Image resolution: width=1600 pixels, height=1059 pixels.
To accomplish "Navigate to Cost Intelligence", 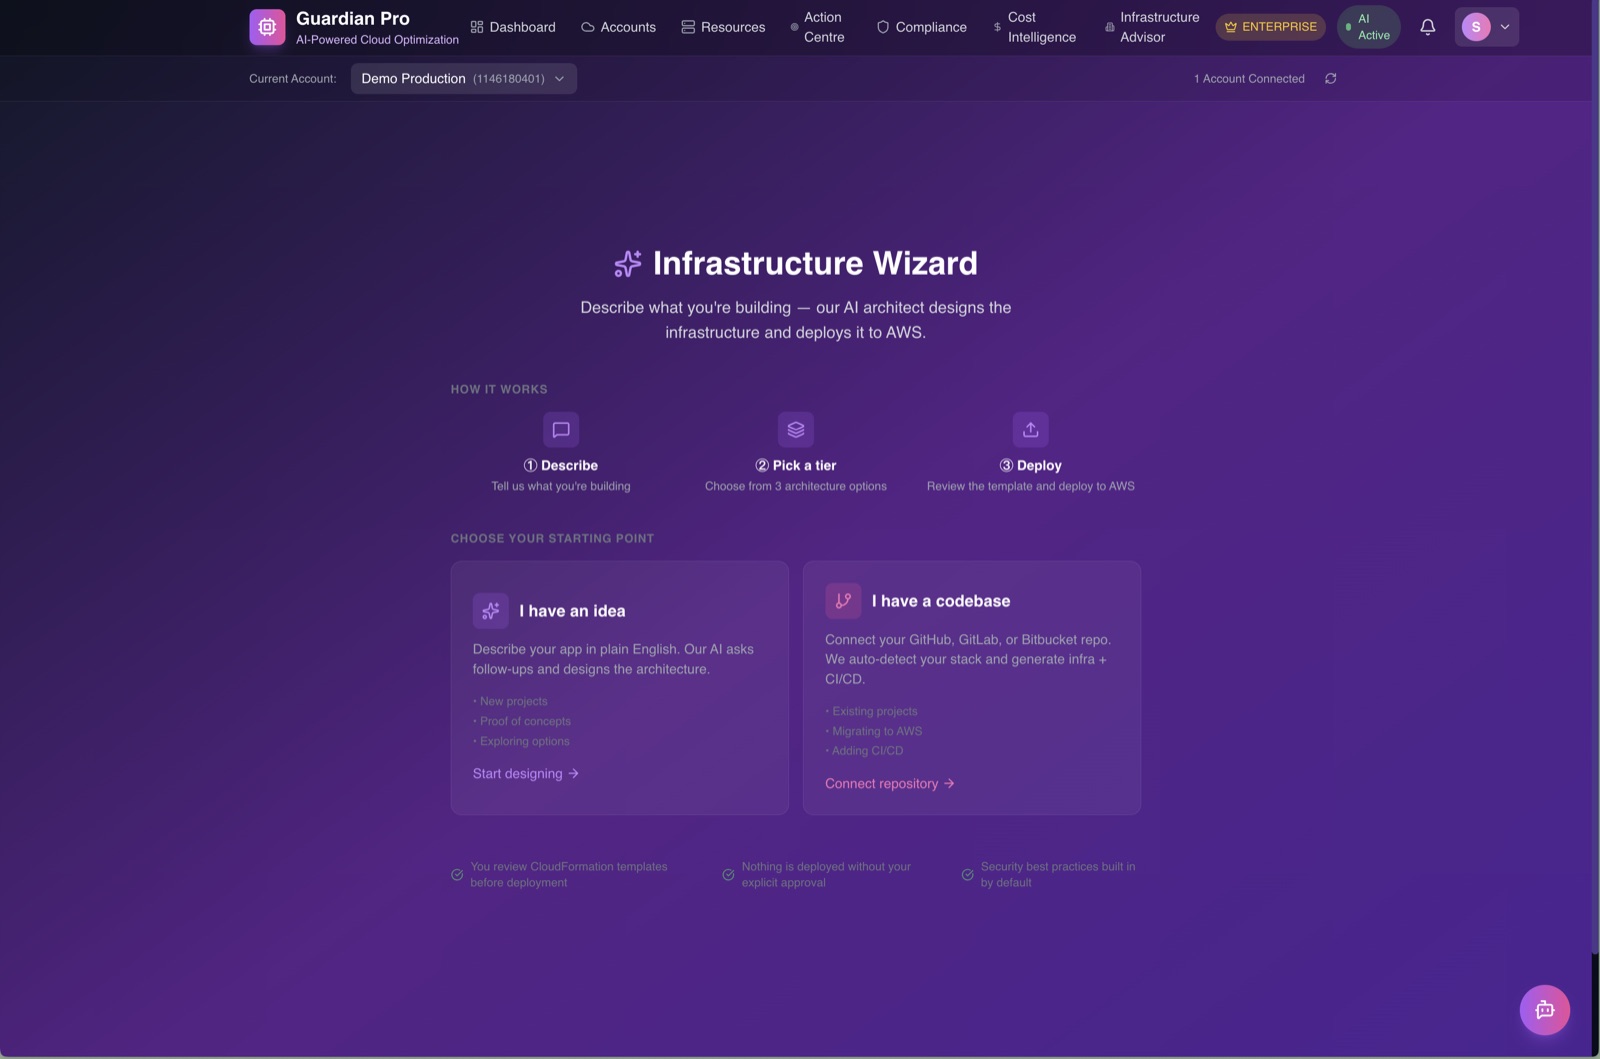I will coord(1034,27).
